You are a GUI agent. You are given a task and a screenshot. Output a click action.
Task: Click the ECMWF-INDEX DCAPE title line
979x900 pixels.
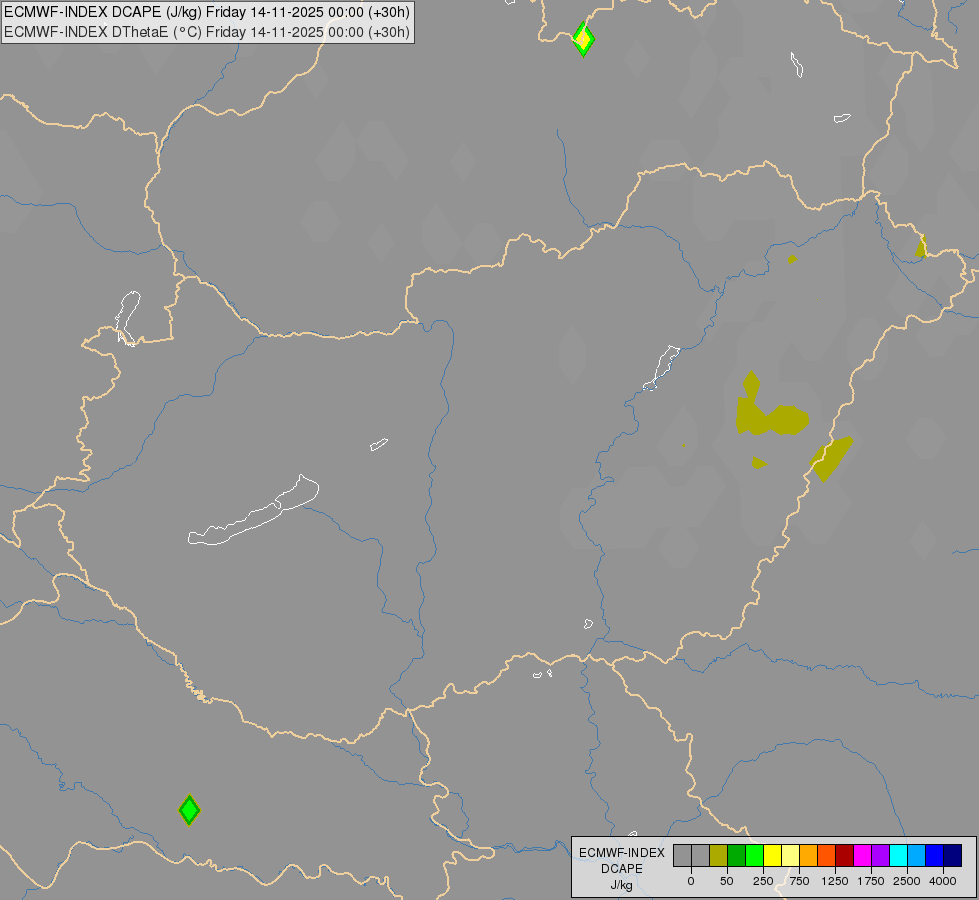(x=207, y=12)
